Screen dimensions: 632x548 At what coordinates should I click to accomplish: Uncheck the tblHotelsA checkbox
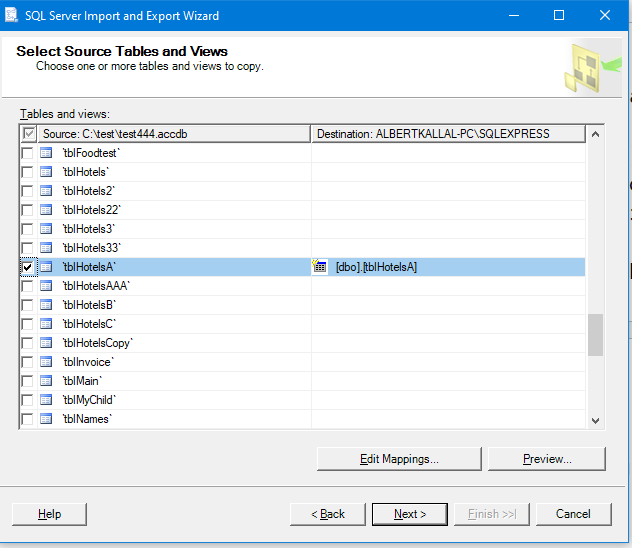click(x=27, y=267)
